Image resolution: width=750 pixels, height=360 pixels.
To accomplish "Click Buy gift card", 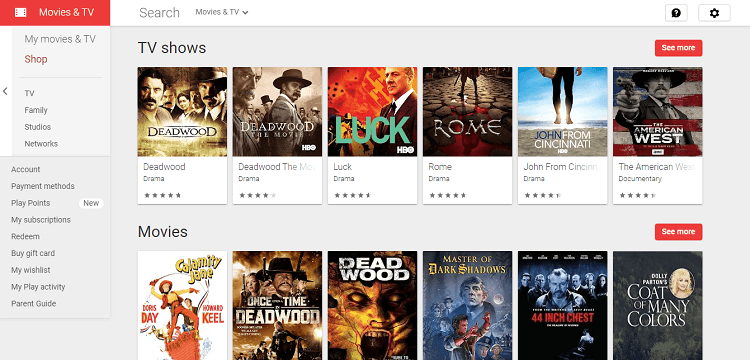I will [x=33, y=253].
